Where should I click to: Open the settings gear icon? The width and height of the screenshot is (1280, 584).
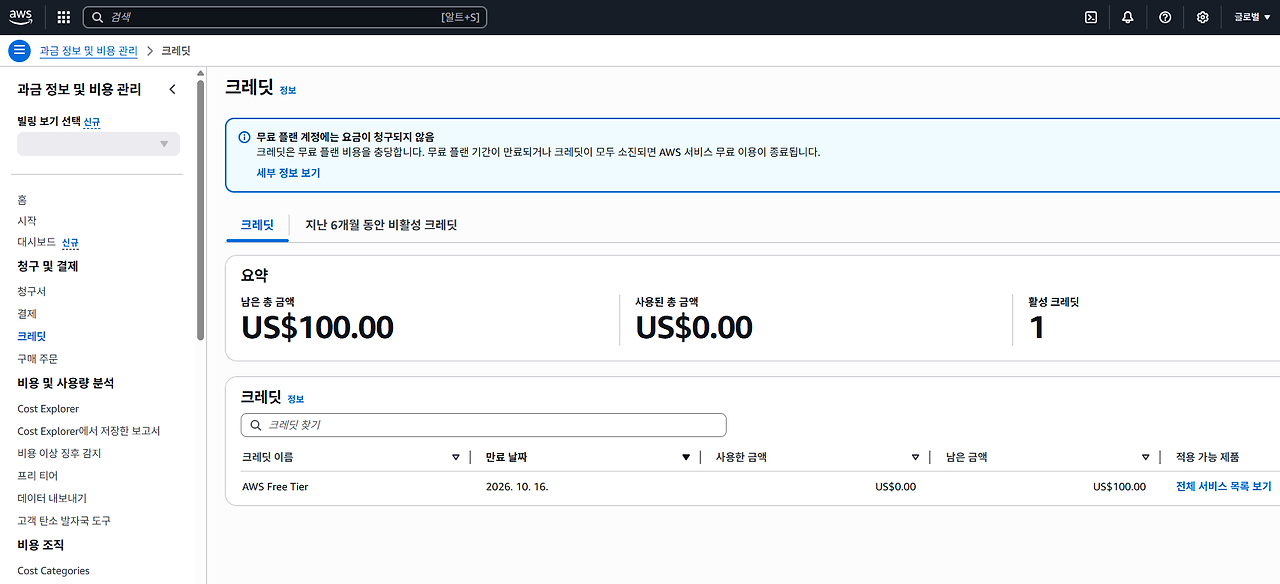click(1203, 17)
